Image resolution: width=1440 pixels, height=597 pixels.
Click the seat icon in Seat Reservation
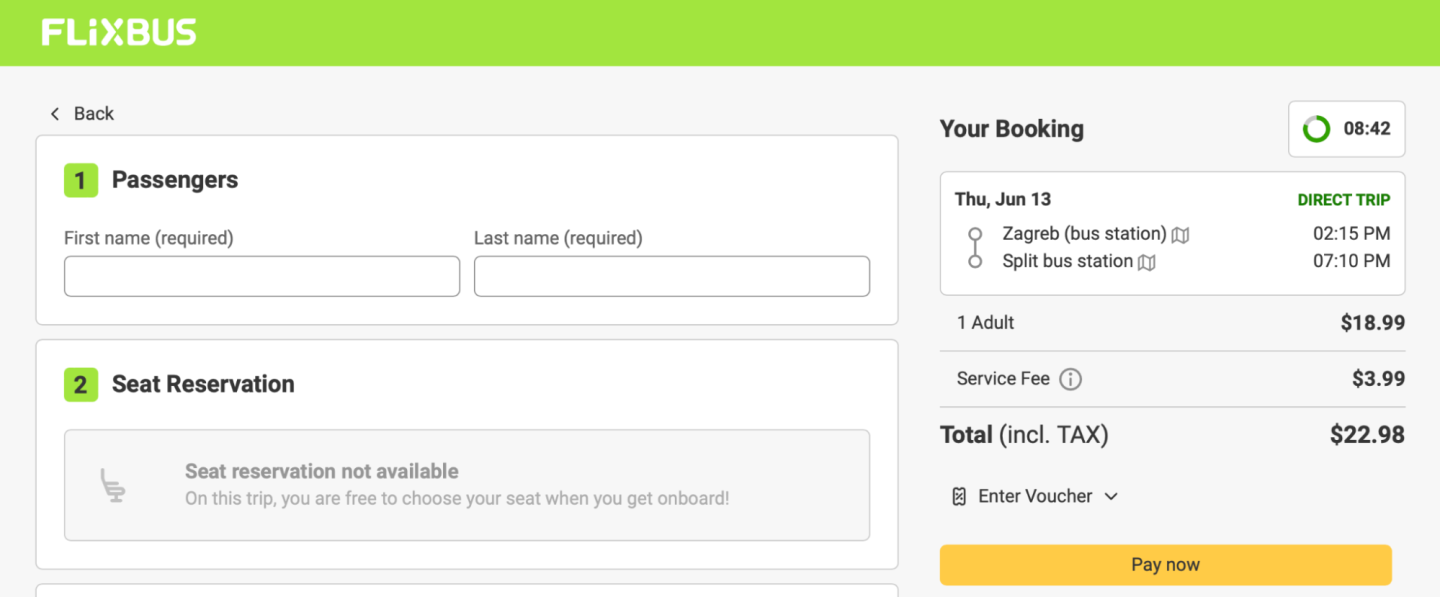(x=113, y=485)
